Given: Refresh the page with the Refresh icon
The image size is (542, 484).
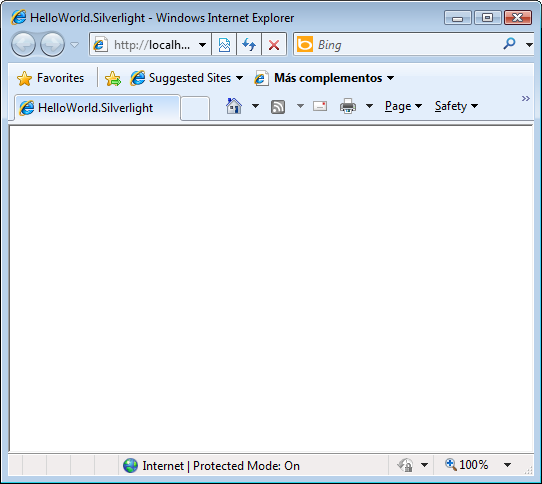Looking at the screenshot, I should point(249,45).
